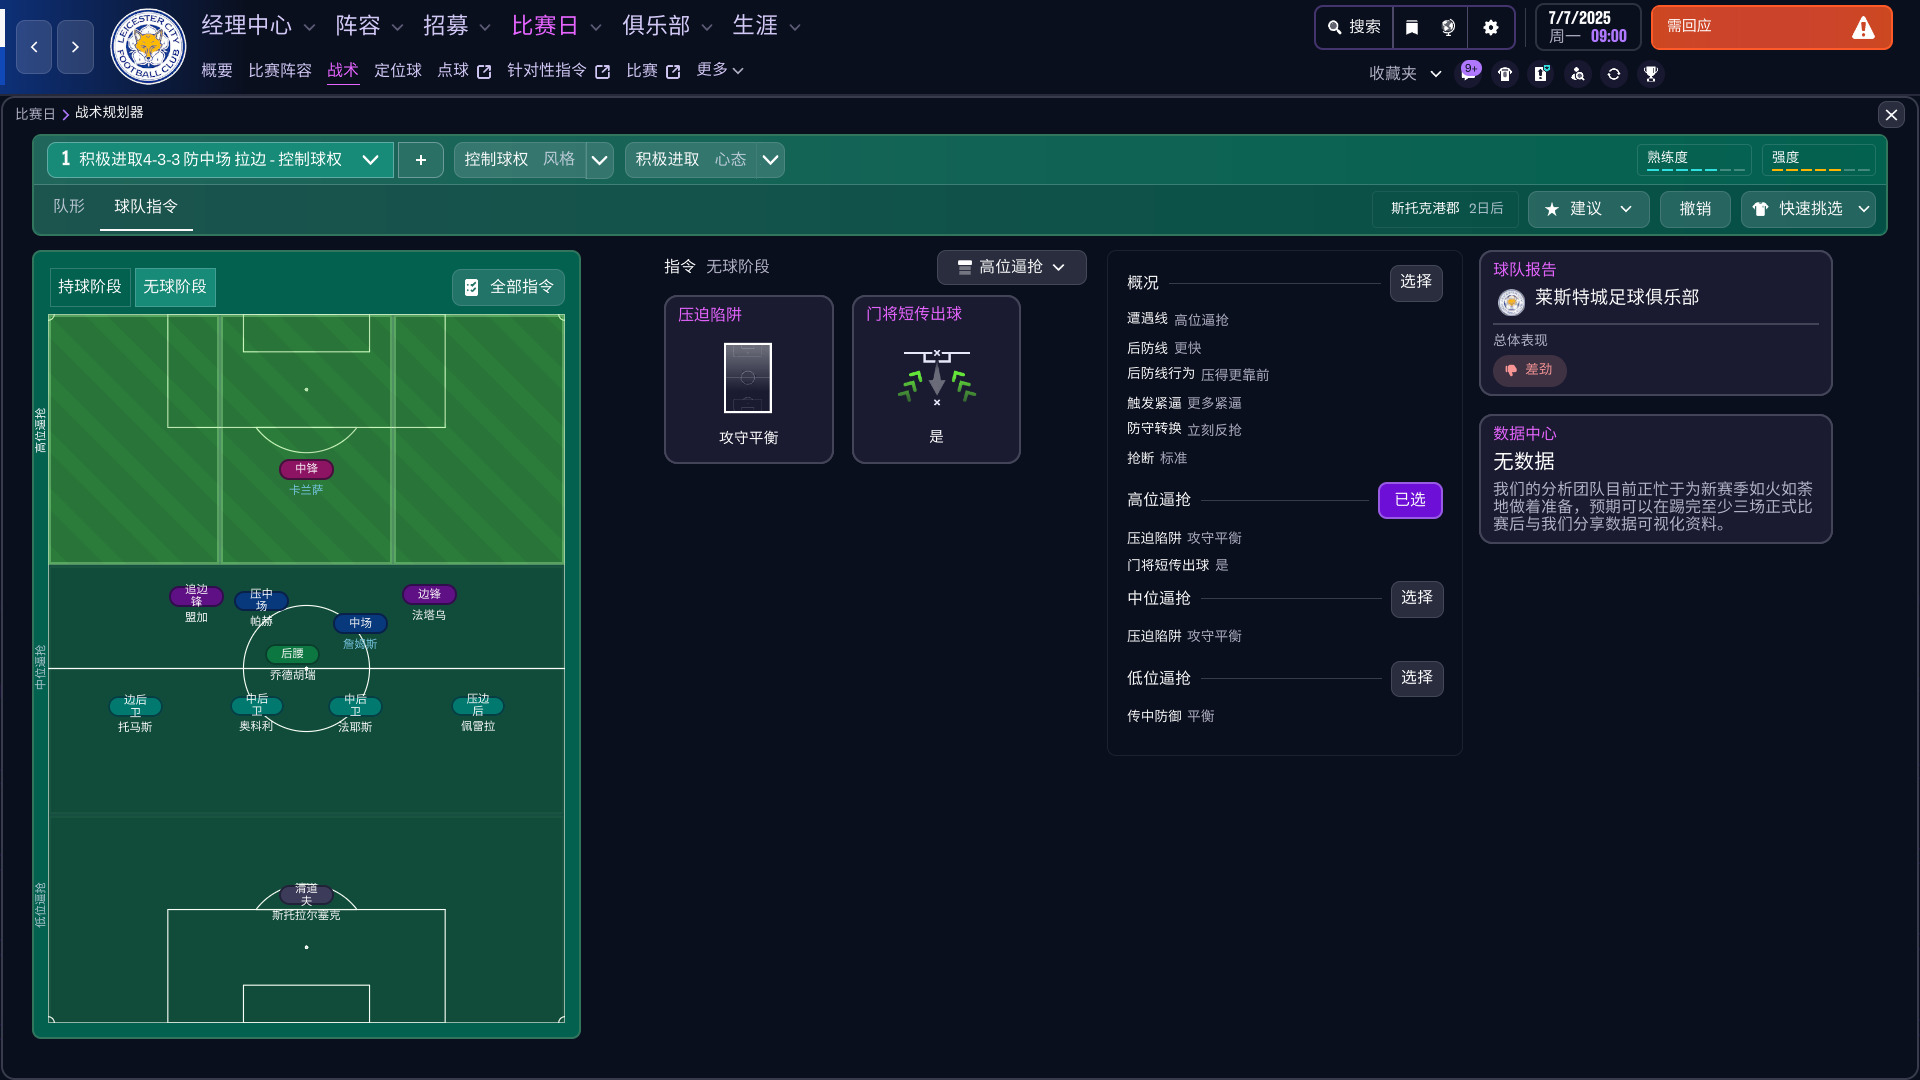Toggle 高位逼抢 selected button (已选)
This screenshot has height=1080, width=1920.
click(1409, 500)
